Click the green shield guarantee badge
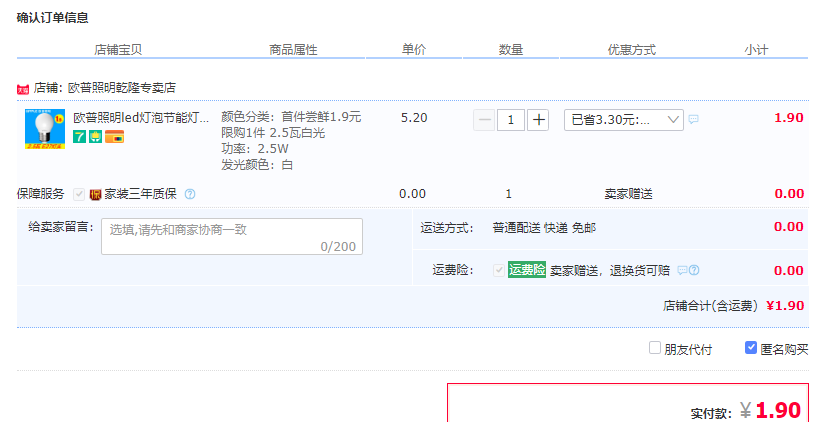Screen dimensions: 820x422 click(x=95, y=137)
